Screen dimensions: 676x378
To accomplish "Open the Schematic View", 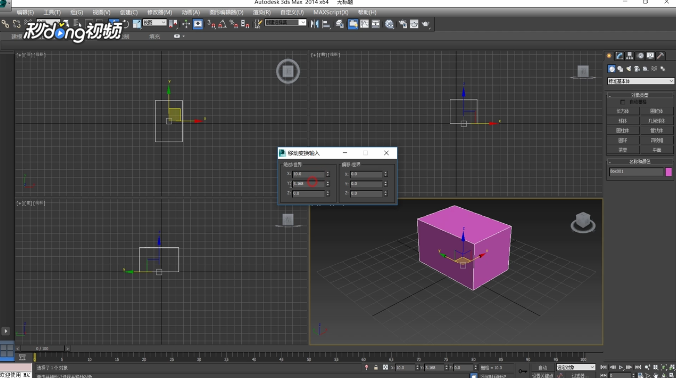I will click(x=376, y=24).
